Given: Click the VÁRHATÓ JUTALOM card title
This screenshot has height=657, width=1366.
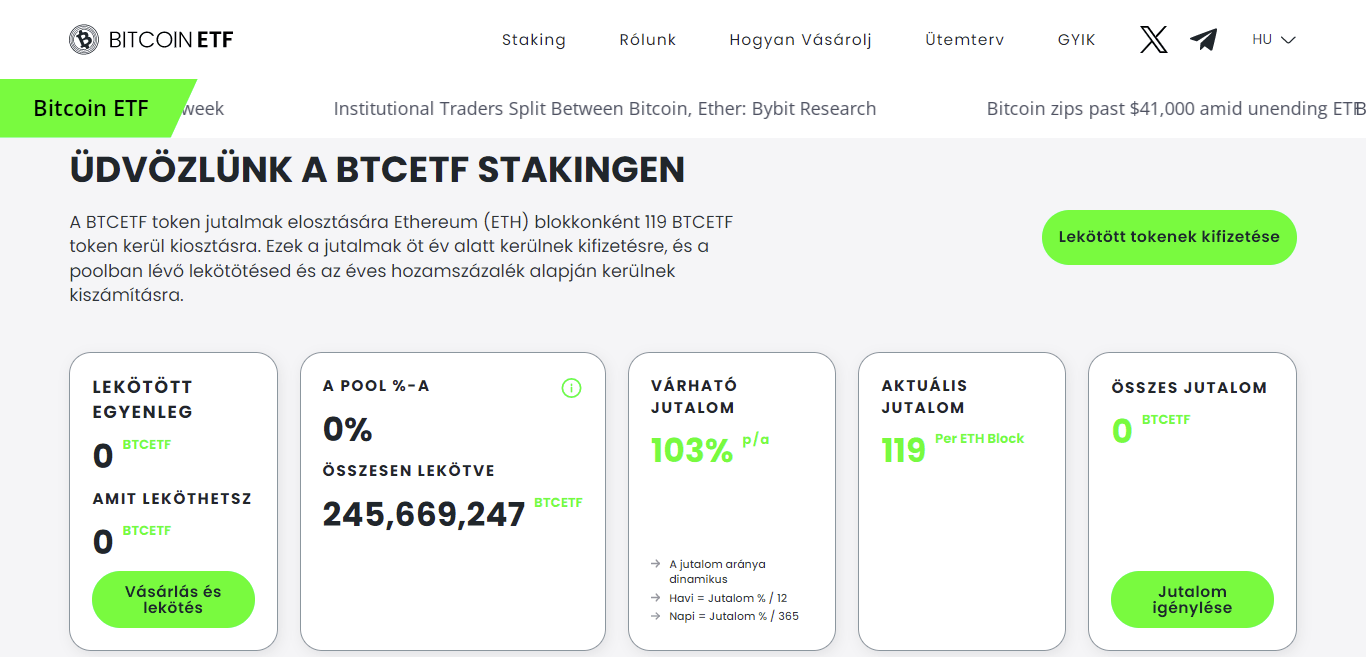Looking at the screenshot, I should pos(694,397).
